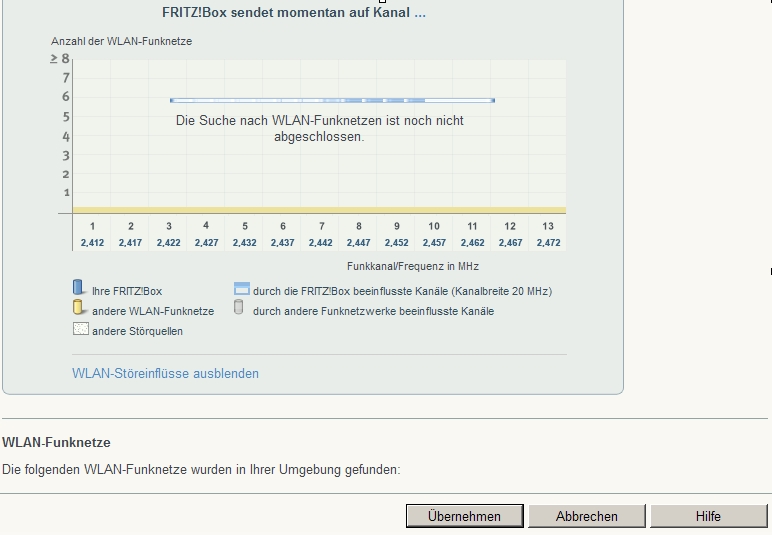Click channel 13 frequency 2,472 label
Image resolution: width=772 pixels, height=535 pixels.
pyautogui.click(x=548, y=243)
